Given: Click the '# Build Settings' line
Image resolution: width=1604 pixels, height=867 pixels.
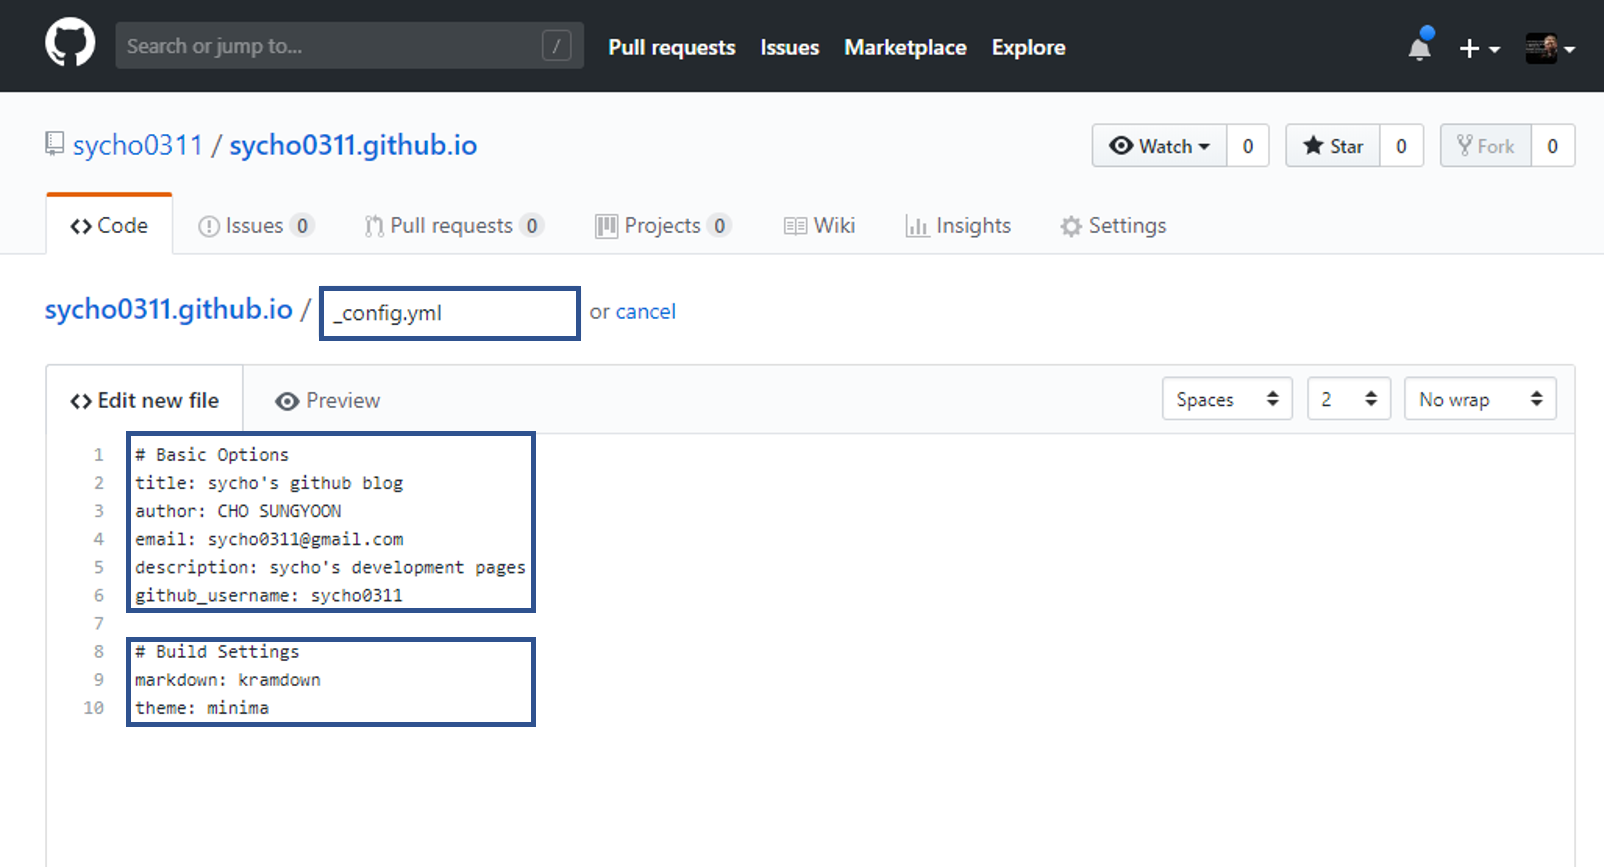Looking at the screenshot, I should coord(217,651).
